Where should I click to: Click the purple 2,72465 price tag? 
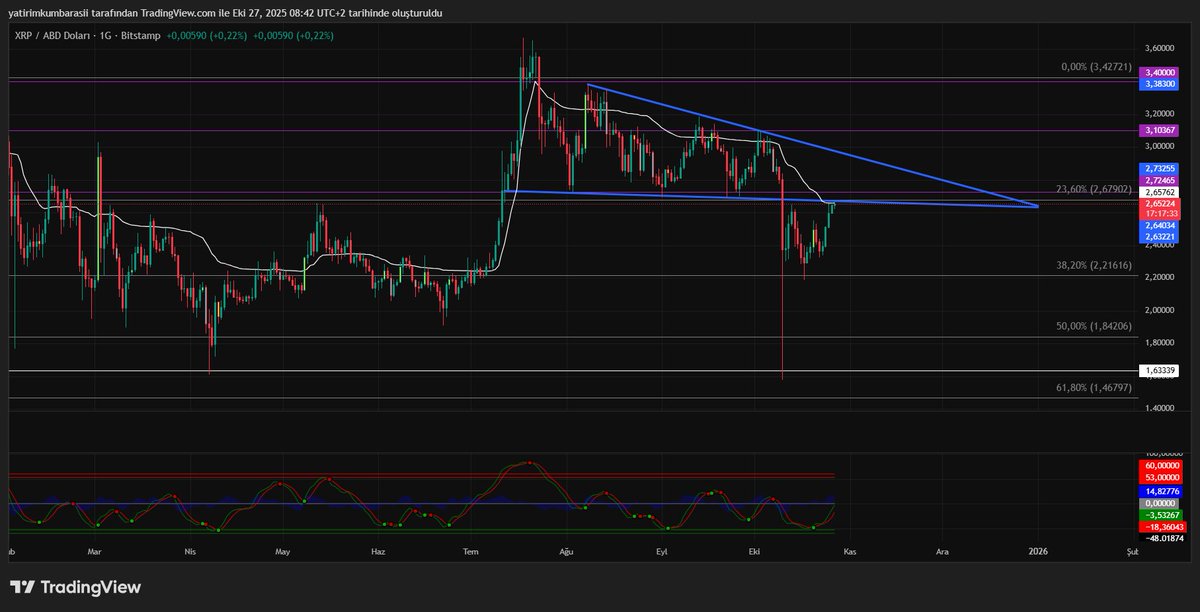[1161, 180]
